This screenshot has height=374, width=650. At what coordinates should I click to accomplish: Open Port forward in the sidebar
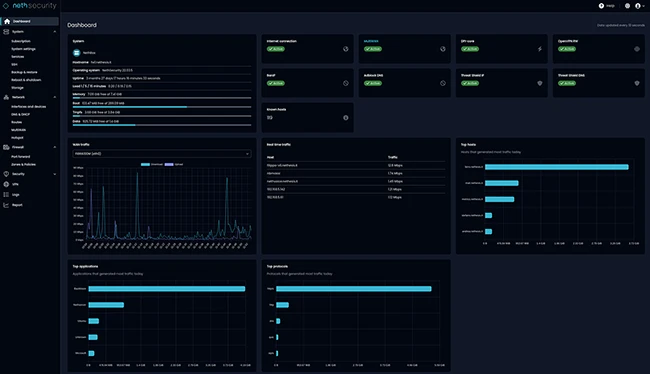coord(21,157)
